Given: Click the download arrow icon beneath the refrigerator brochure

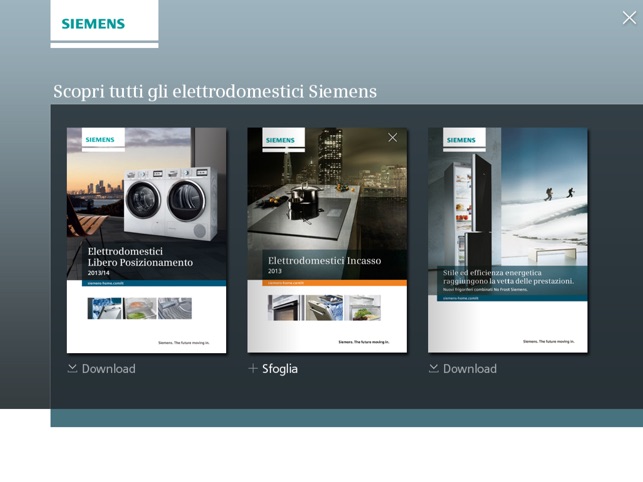Looking at the screenshot, I should (x=433, y=368).
